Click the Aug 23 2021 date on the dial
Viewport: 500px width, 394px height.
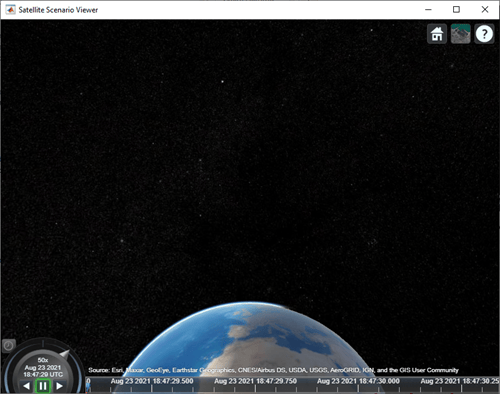pos(43,367)
